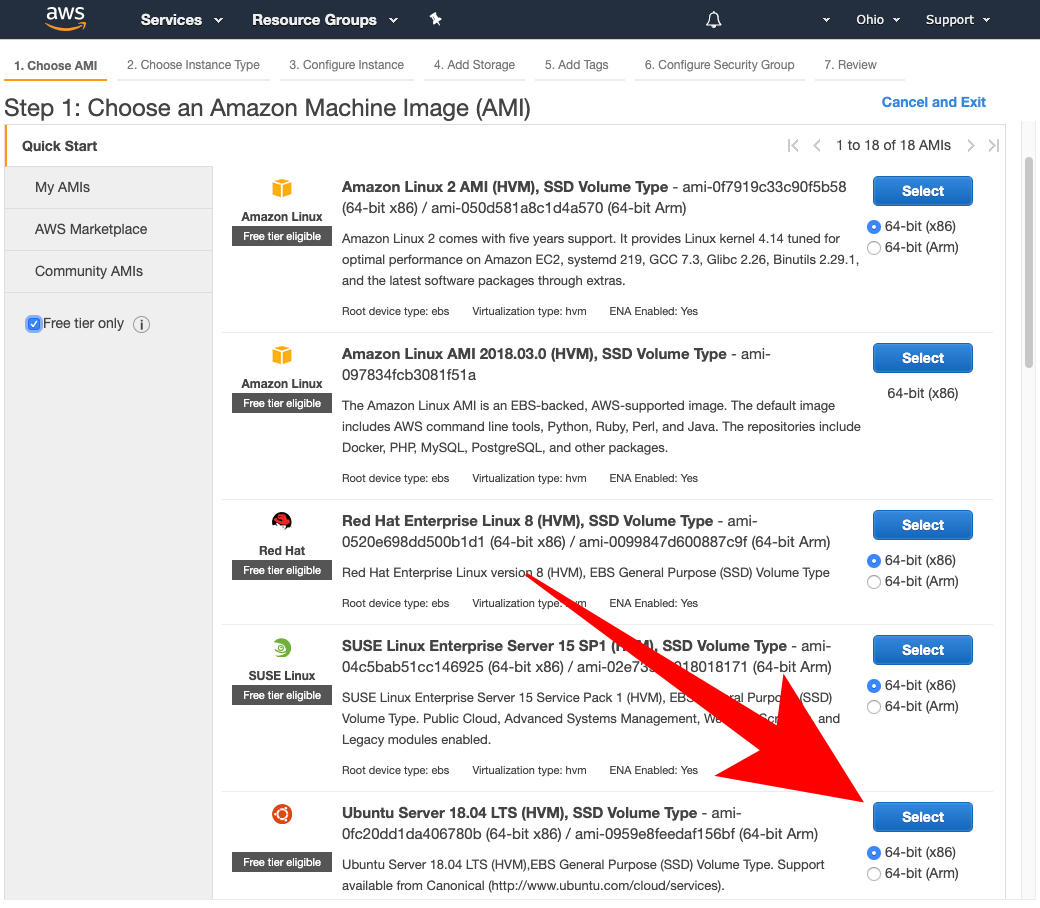Click the Ubuntu Server 18.04 LTS (HVM) title
1040x908 pixels.
[x=519, y=813]
